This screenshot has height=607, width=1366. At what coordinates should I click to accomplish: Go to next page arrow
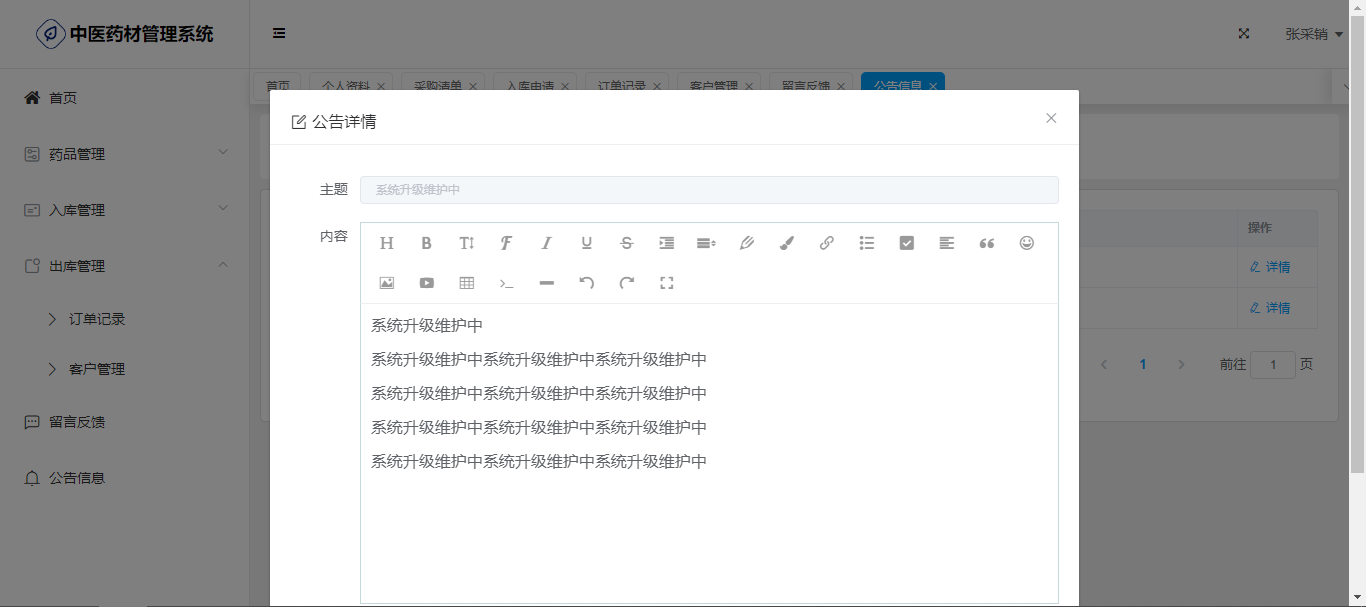click(x=1181, y=365)
